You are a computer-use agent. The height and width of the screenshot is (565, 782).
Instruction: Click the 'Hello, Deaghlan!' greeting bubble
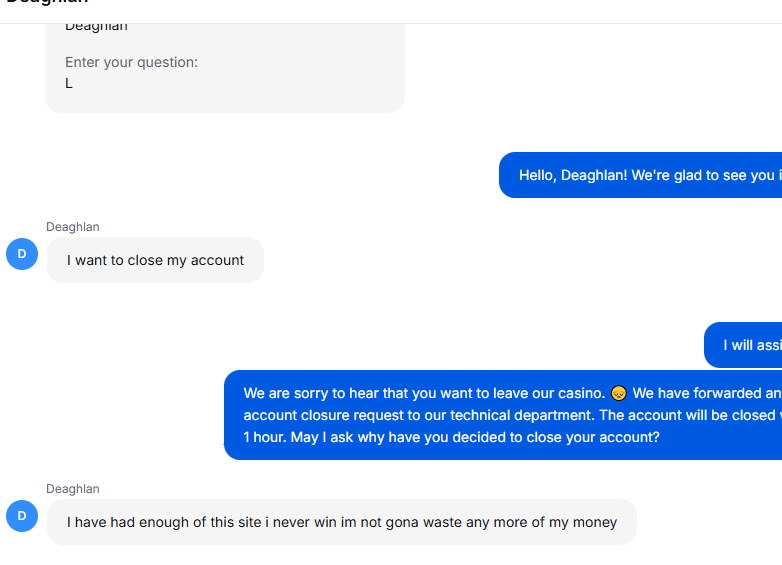click(x=640, y=175)
